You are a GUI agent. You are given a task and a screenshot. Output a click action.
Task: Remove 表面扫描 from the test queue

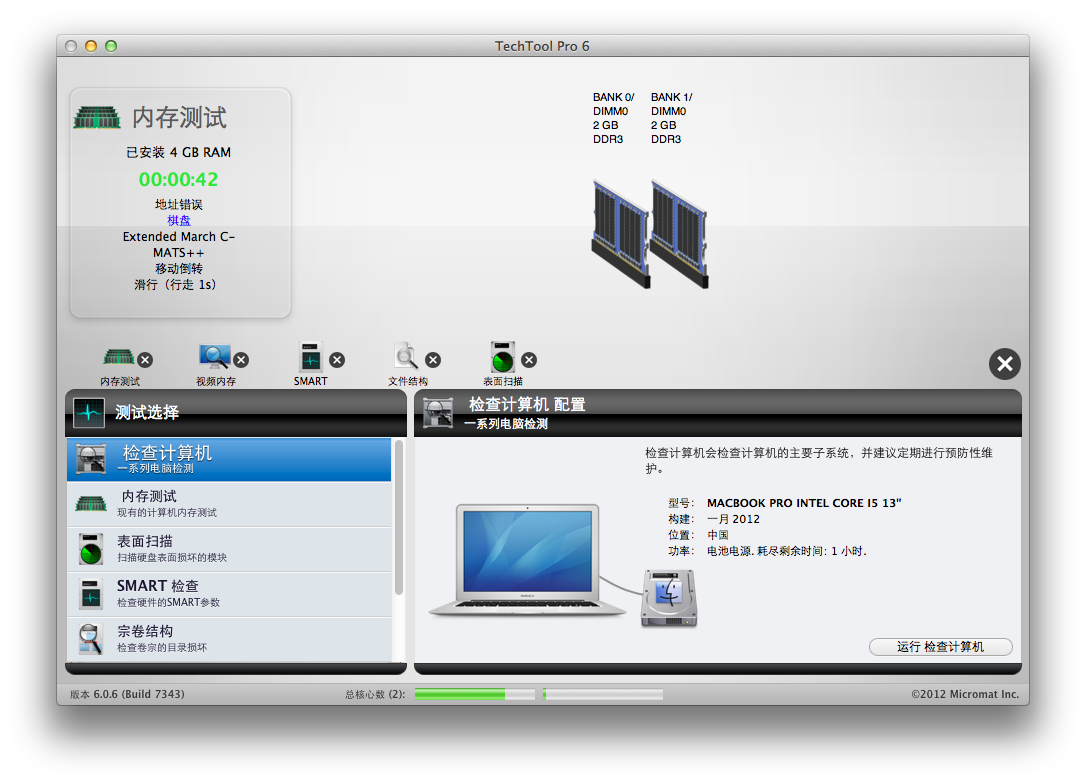[529, 360]
